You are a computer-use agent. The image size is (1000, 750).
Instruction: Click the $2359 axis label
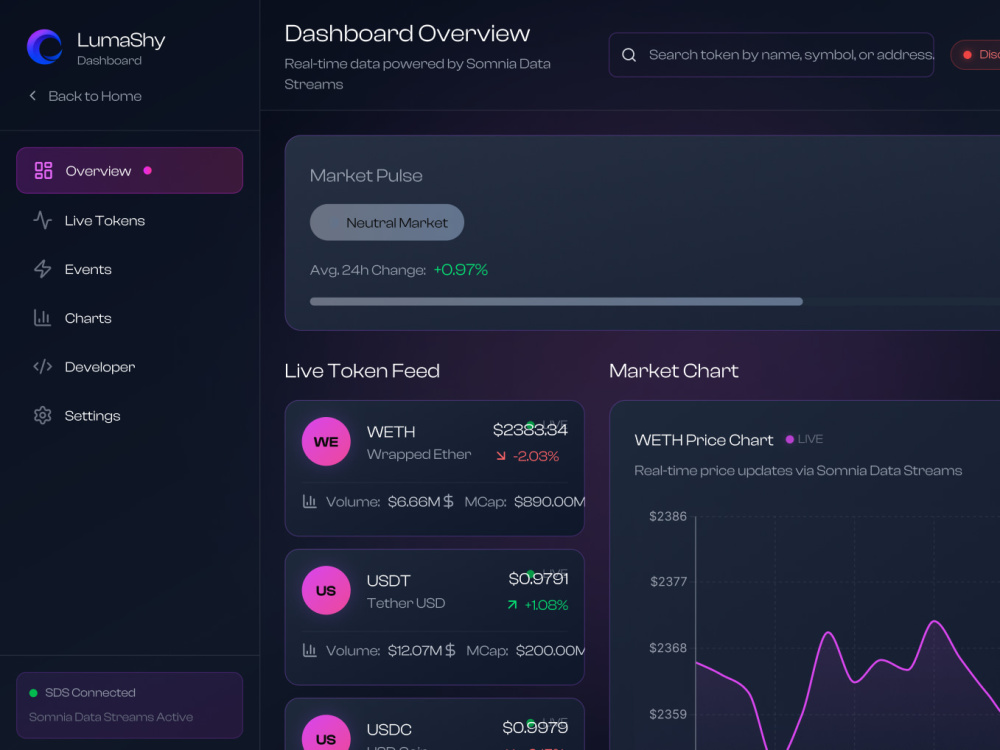pyautogui.click(x=668, y=714)
